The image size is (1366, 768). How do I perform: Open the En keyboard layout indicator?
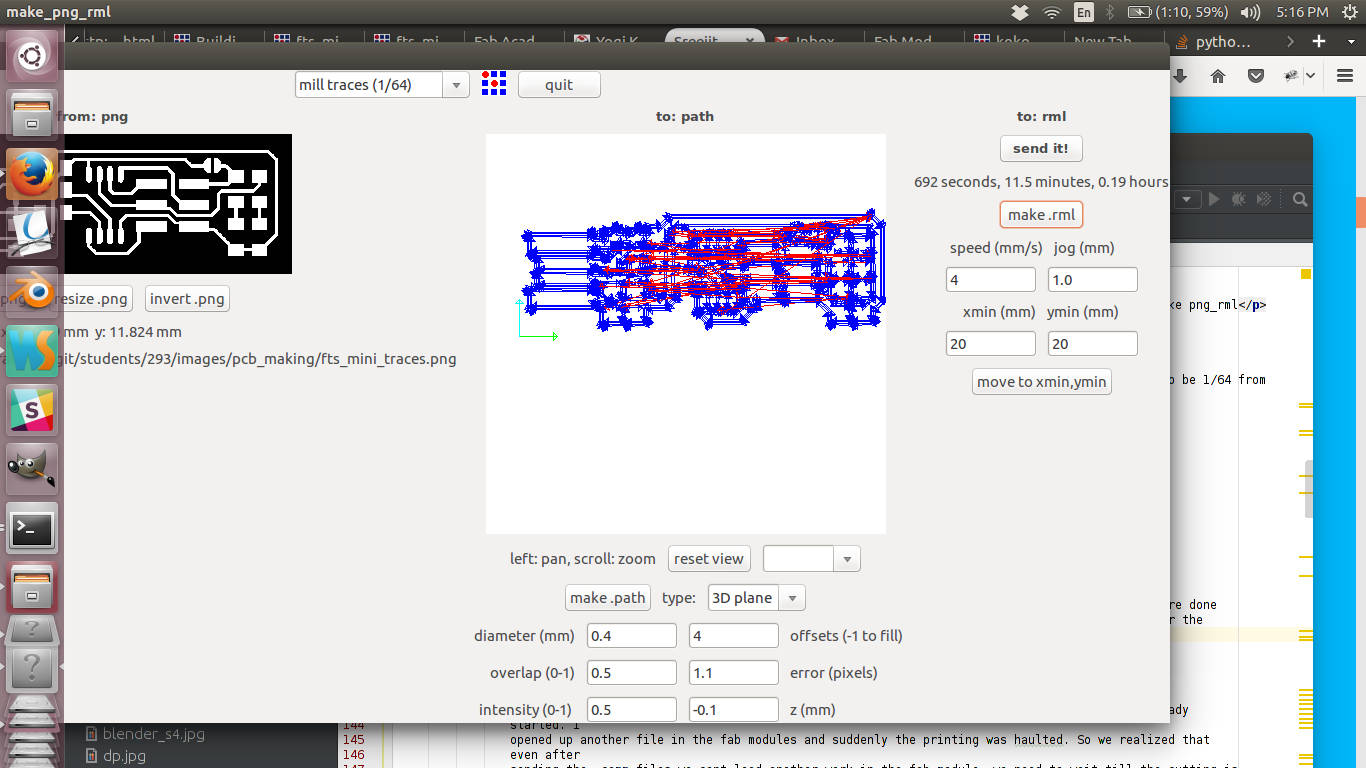point(1084,12)
